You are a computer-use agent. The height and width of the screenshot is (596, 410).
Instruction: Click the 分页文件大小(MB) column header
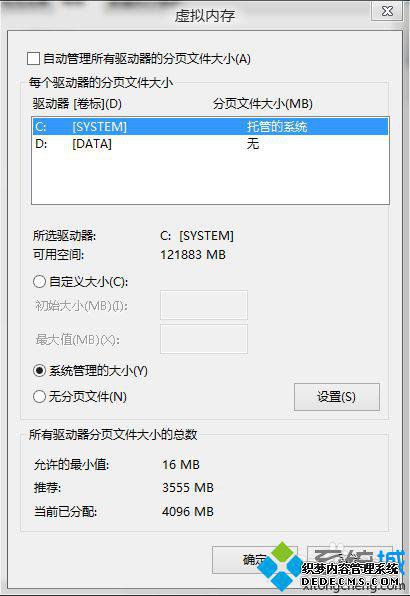coord(263,103)
